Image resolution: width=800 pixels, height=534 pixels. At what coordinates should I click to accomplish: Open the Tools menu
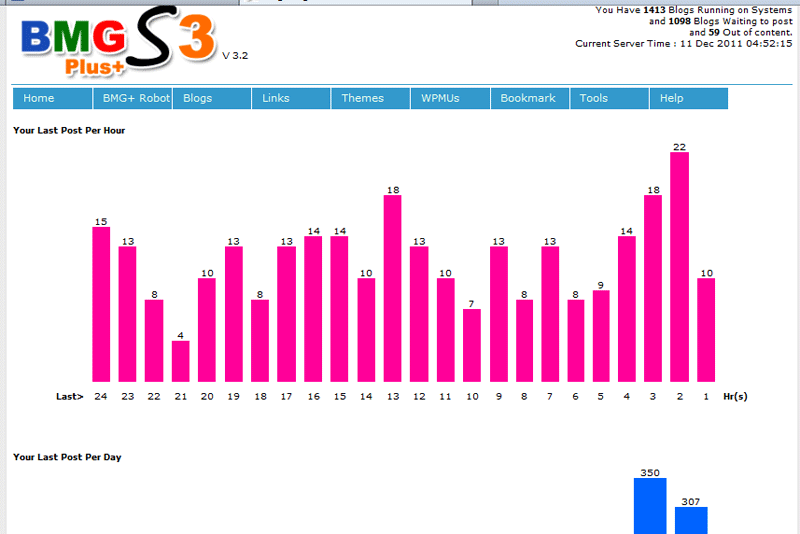point(609,98)
